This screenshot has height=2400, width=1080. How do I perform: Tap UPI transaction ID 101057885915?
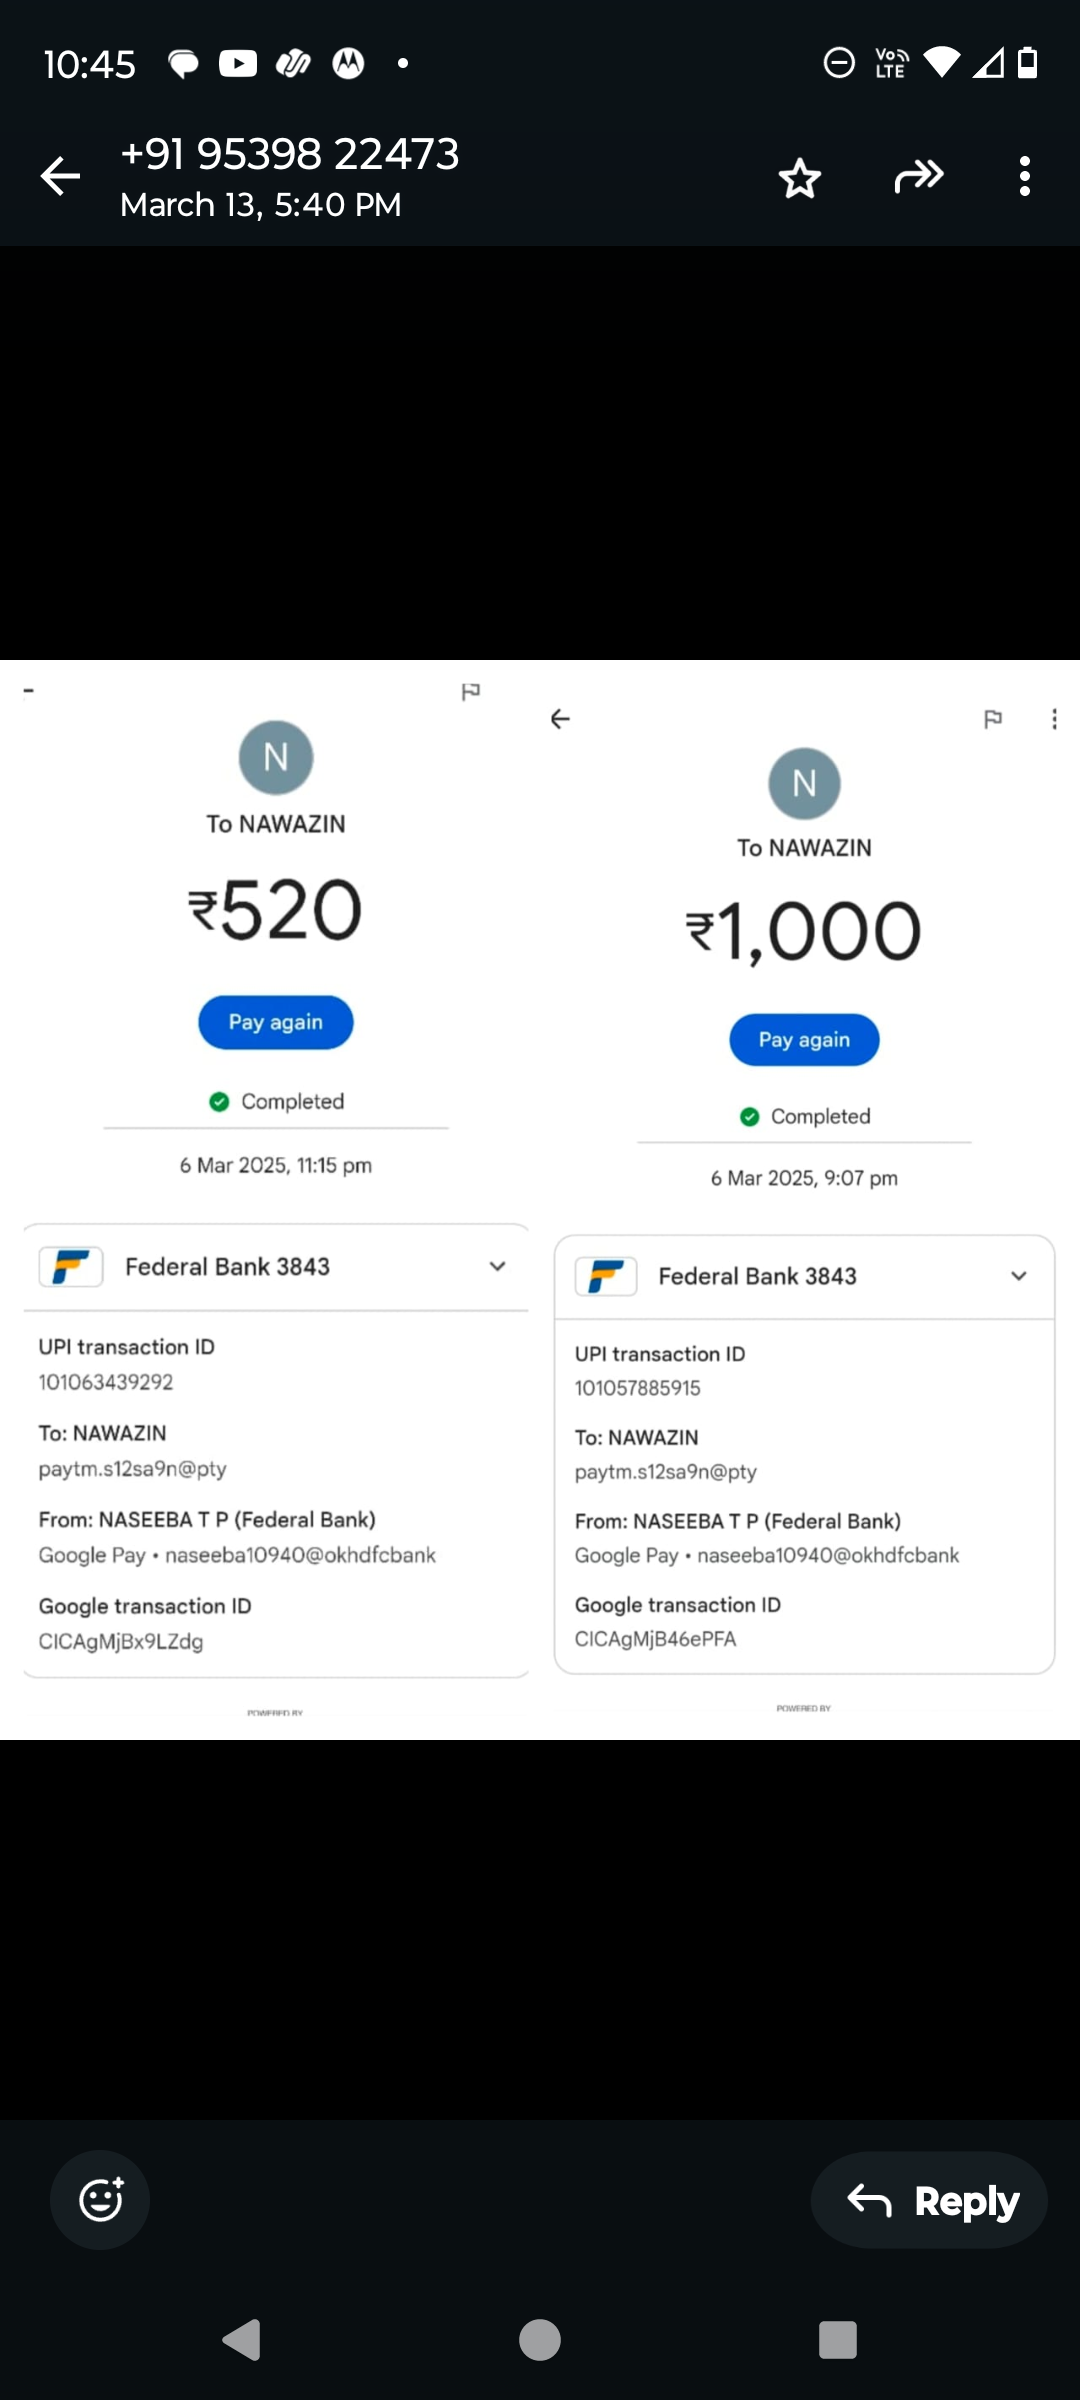(638, 1388)
